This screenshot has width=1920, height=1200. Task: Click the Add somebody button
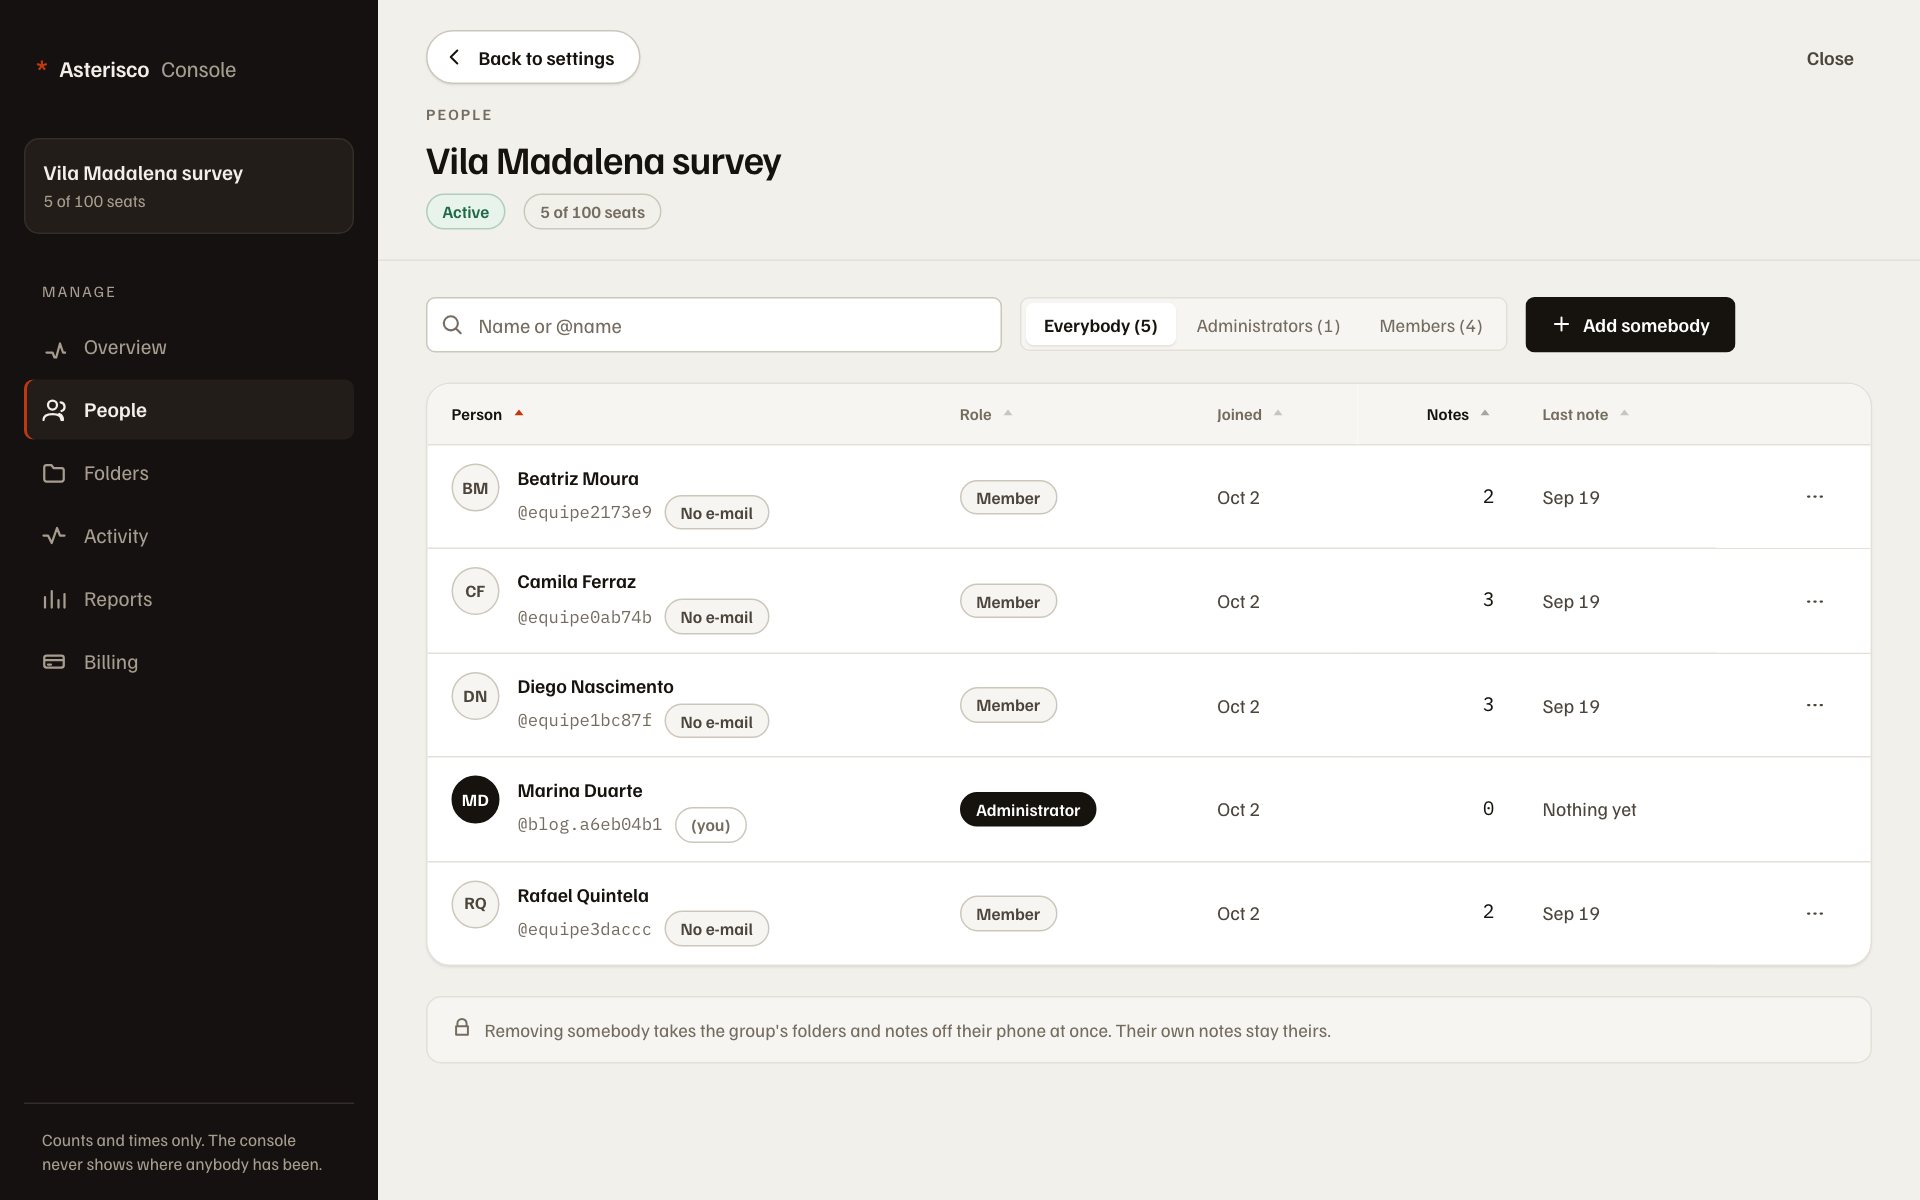pos(1630,324)
